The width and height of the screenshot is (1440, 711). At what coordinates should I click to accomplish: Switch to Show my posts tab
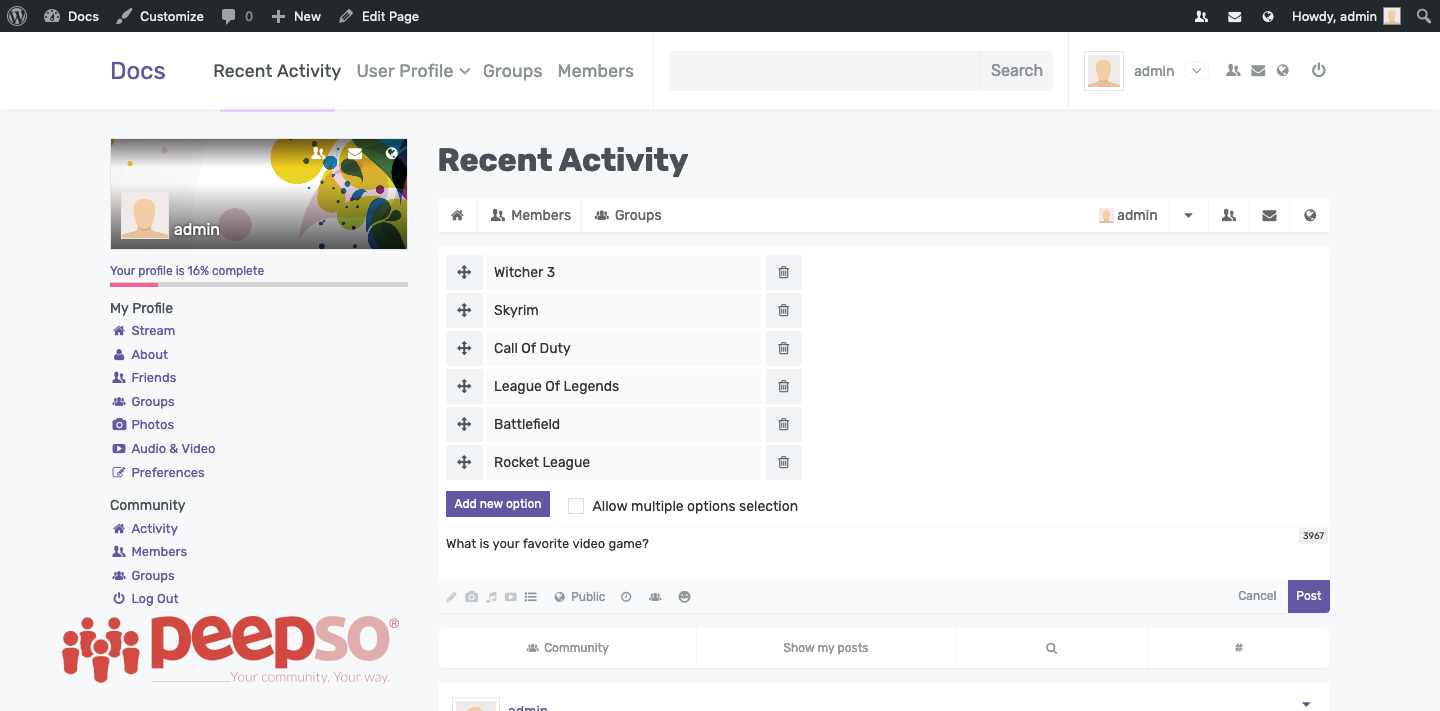click(x=826, y=648)
